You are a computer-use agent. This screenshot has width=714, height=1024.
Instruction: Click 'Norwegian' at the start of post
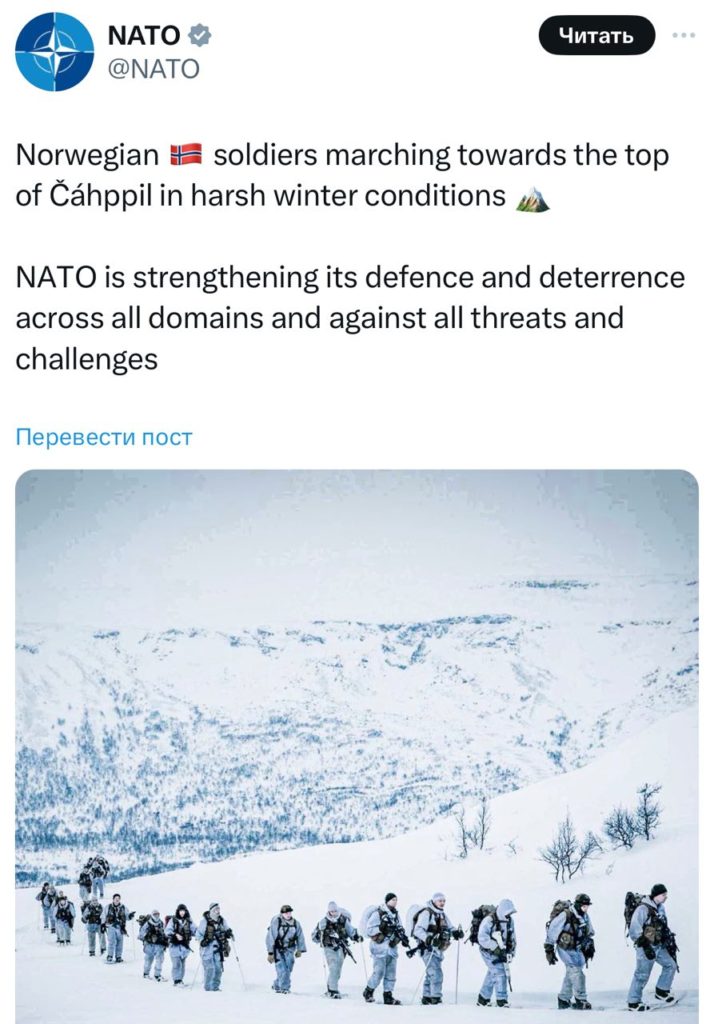tap(88, 157)
